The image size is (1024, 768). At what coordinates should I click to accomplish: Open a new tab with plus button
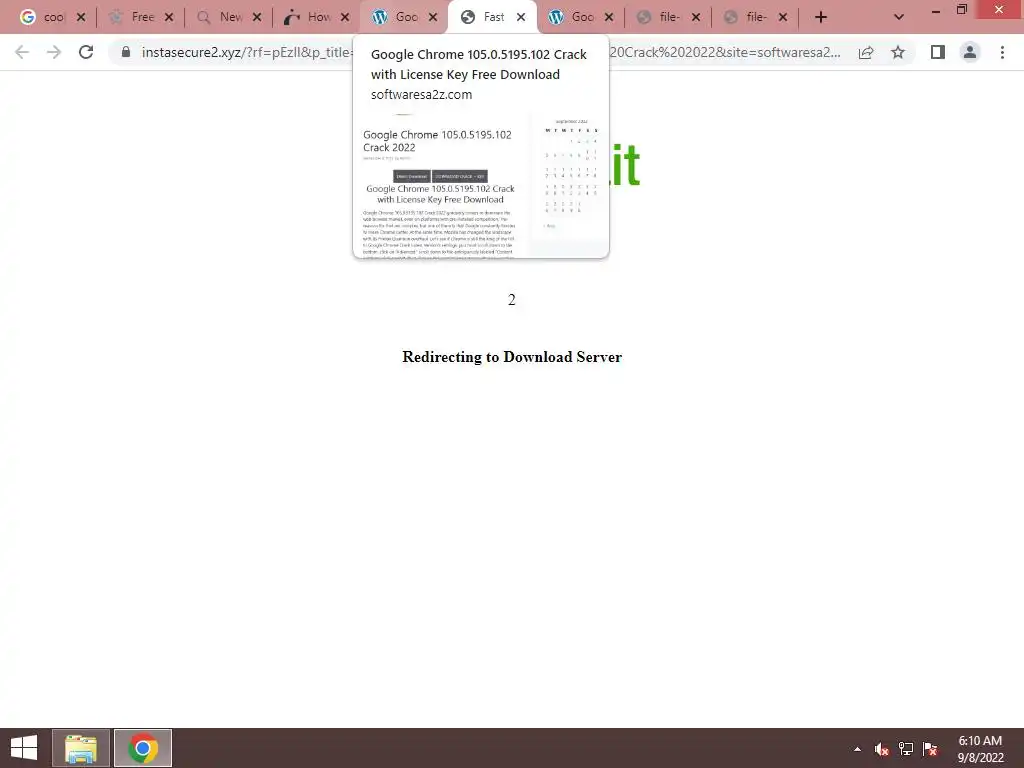pyautogui.click(x=821, y=18)
